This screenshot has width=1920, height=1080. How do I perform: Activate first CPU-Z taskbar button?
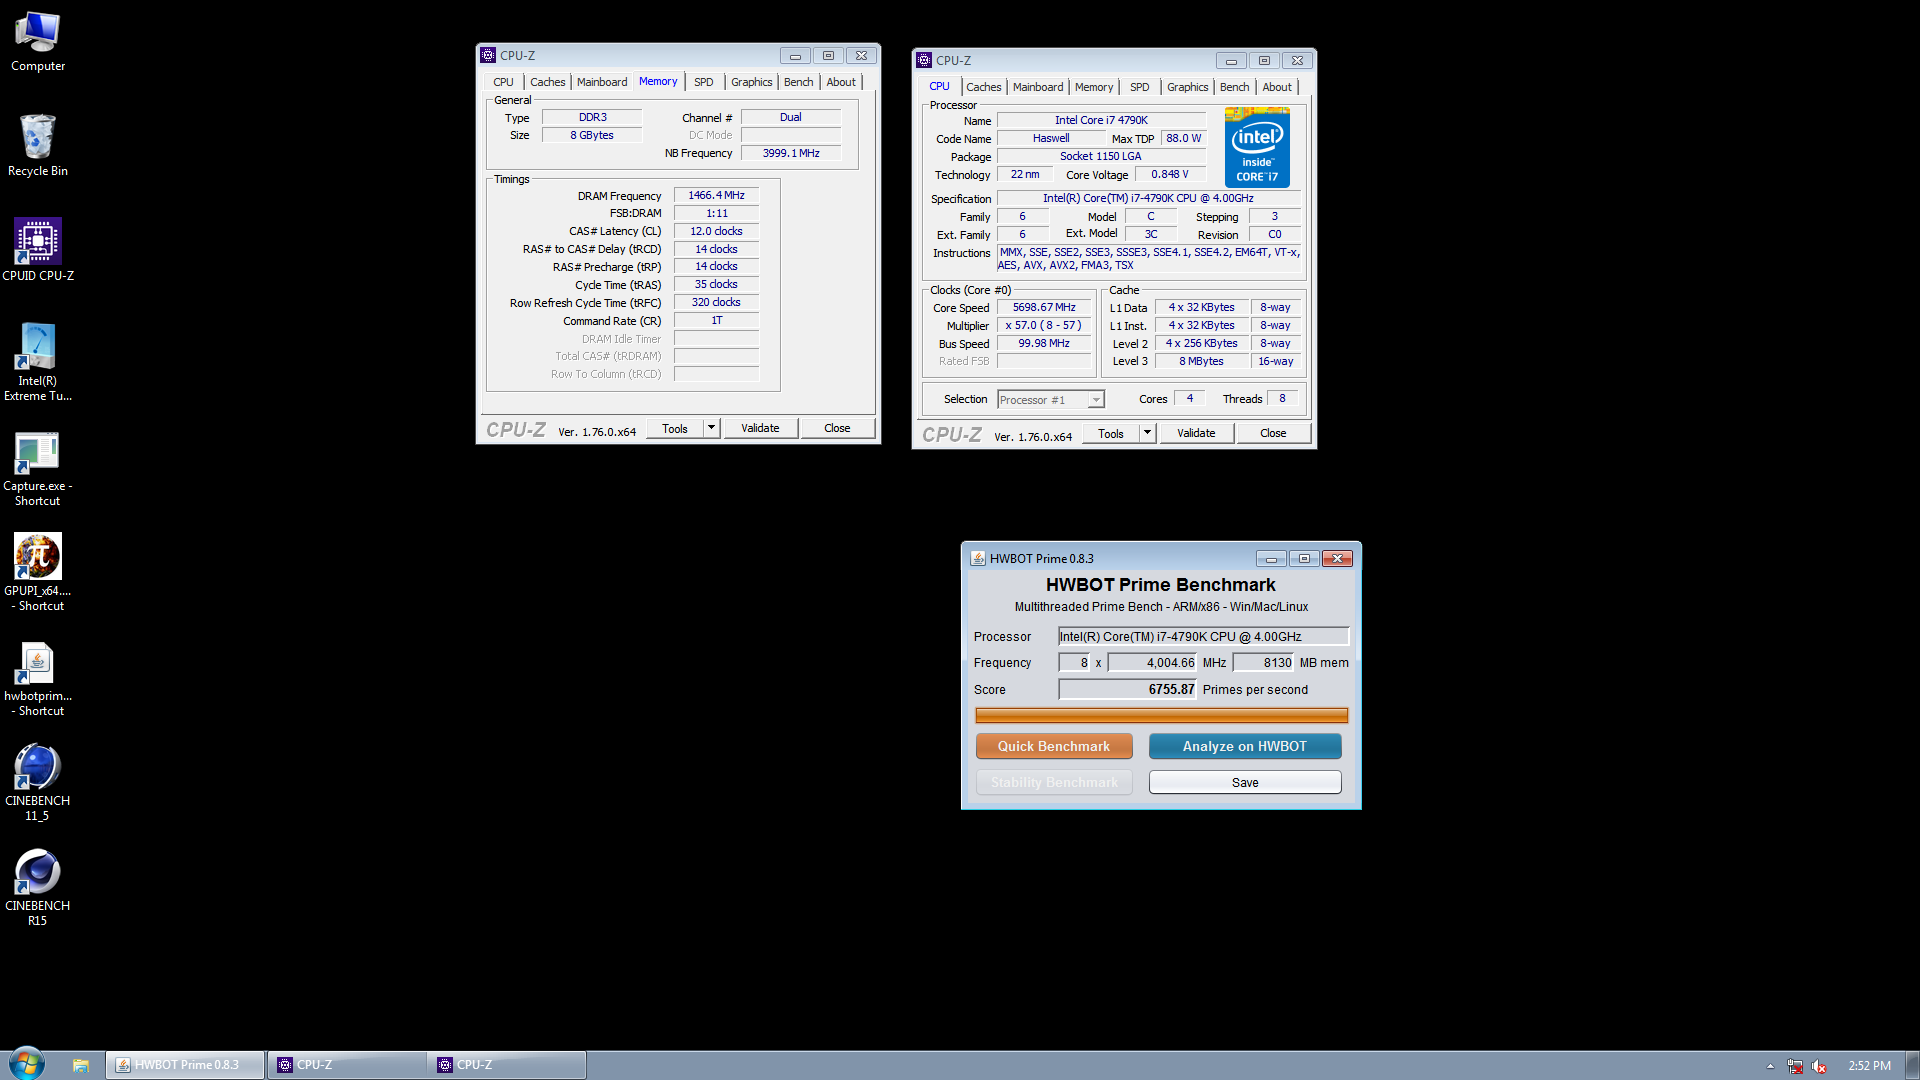point(346,1065)
